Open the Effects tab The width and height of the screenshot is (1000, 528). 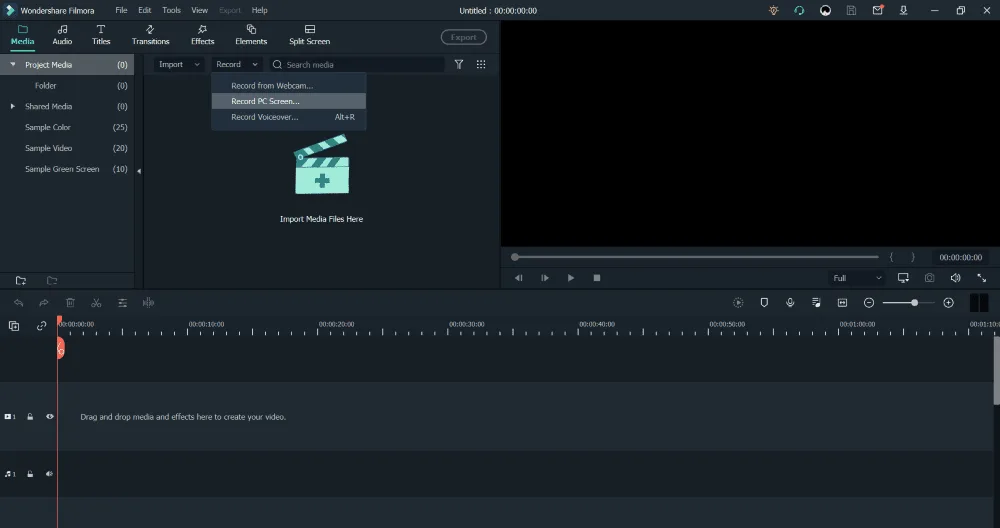click(202, 35)
